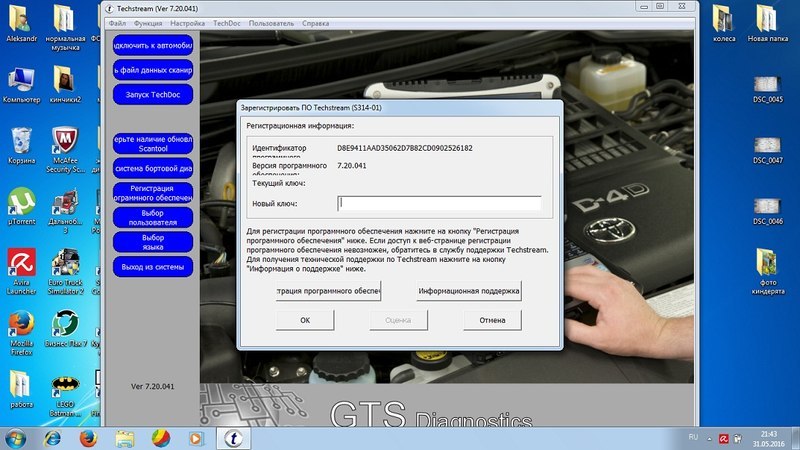Select the µTorrent desktop icon

click(x=21, y=202)
